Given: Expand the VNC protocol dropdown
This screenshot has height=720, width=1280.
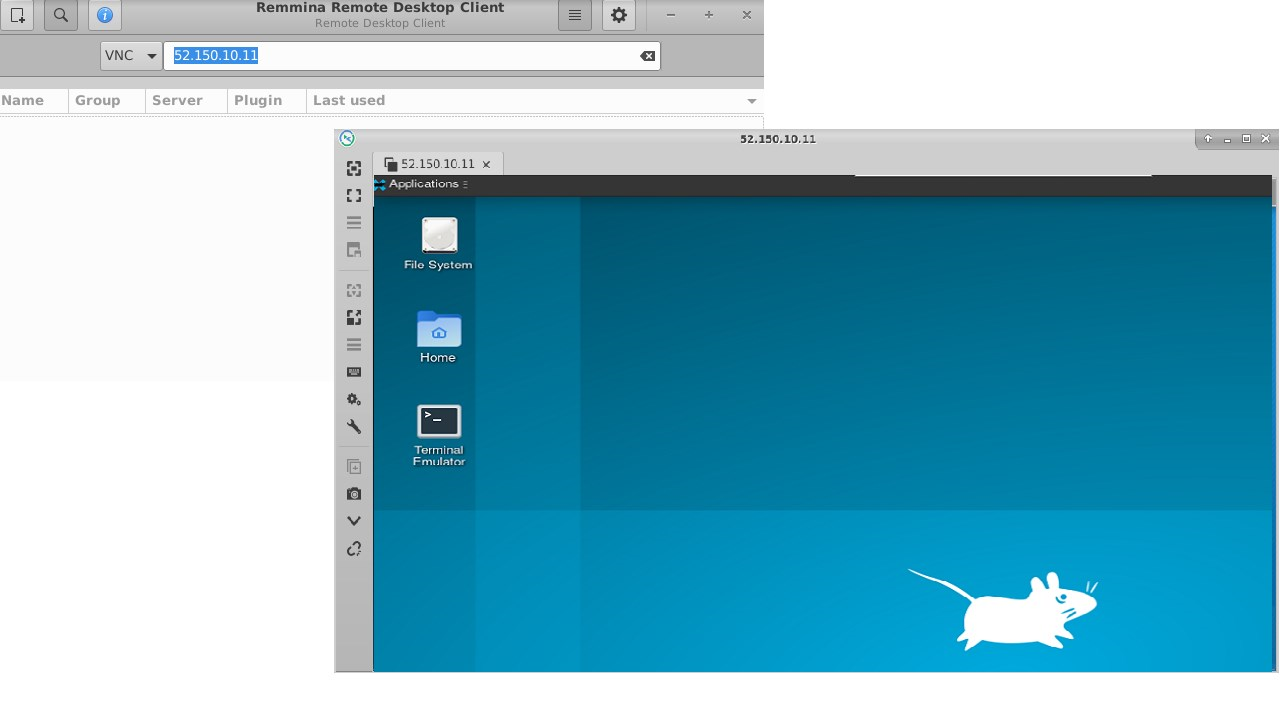Looking at the screenshot, I should click(x=131, y=56).
